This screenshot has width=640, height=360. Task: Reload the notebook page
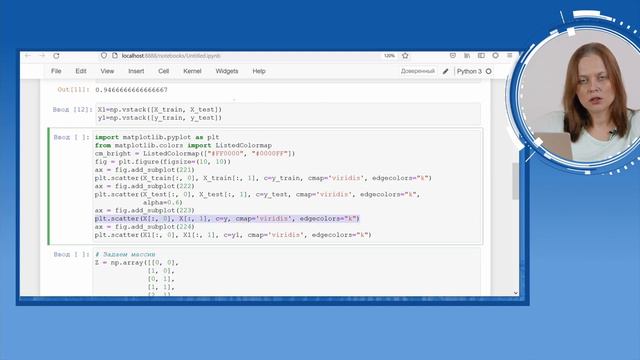coord(56,56)
